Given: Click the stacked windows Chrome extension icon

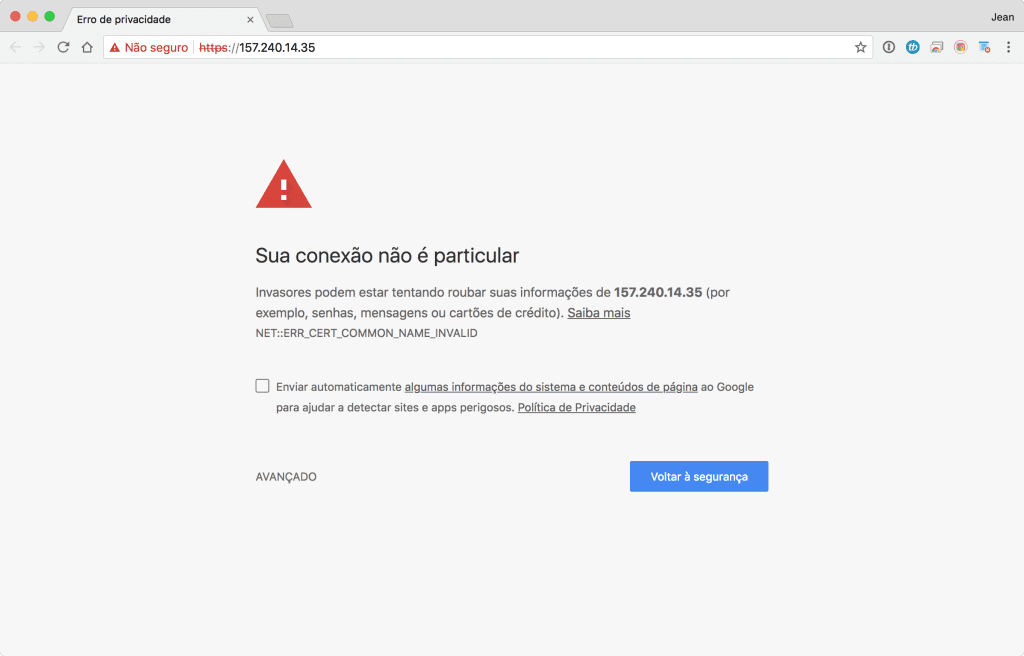Looking at the screenshot, I should pyautogui.click(x=937, y=47).
